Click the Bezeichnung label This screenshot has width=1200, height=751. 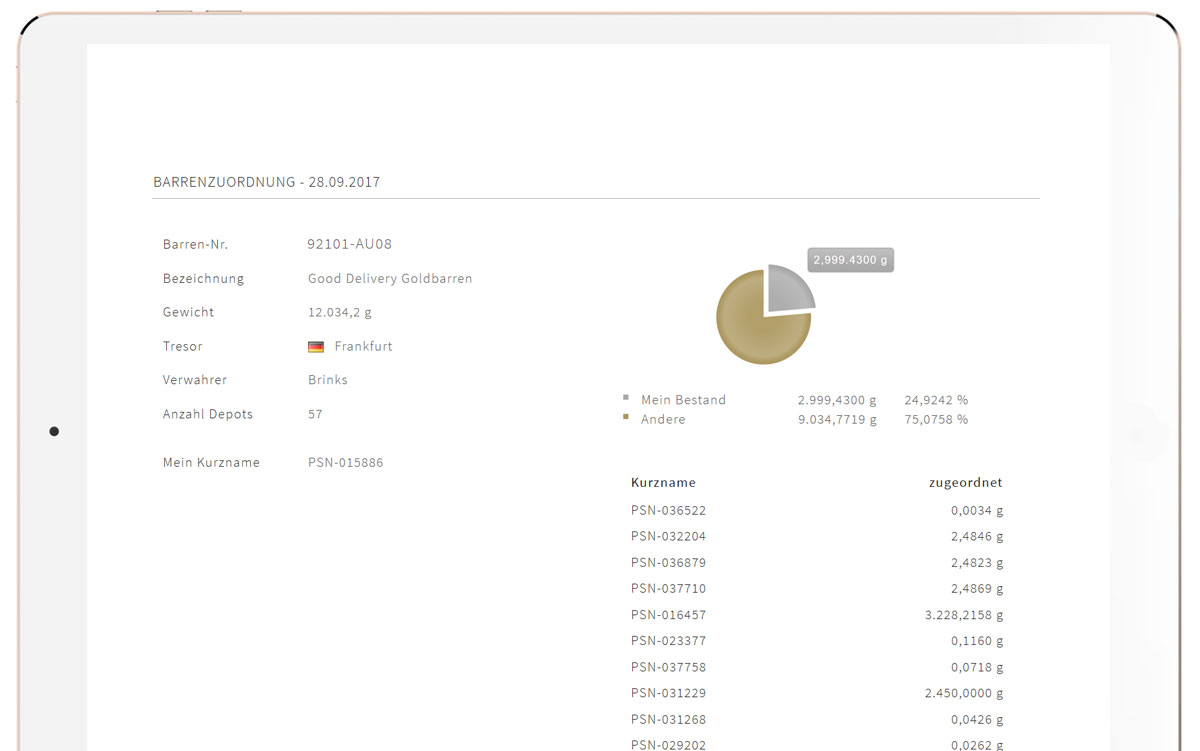[203, 279]
